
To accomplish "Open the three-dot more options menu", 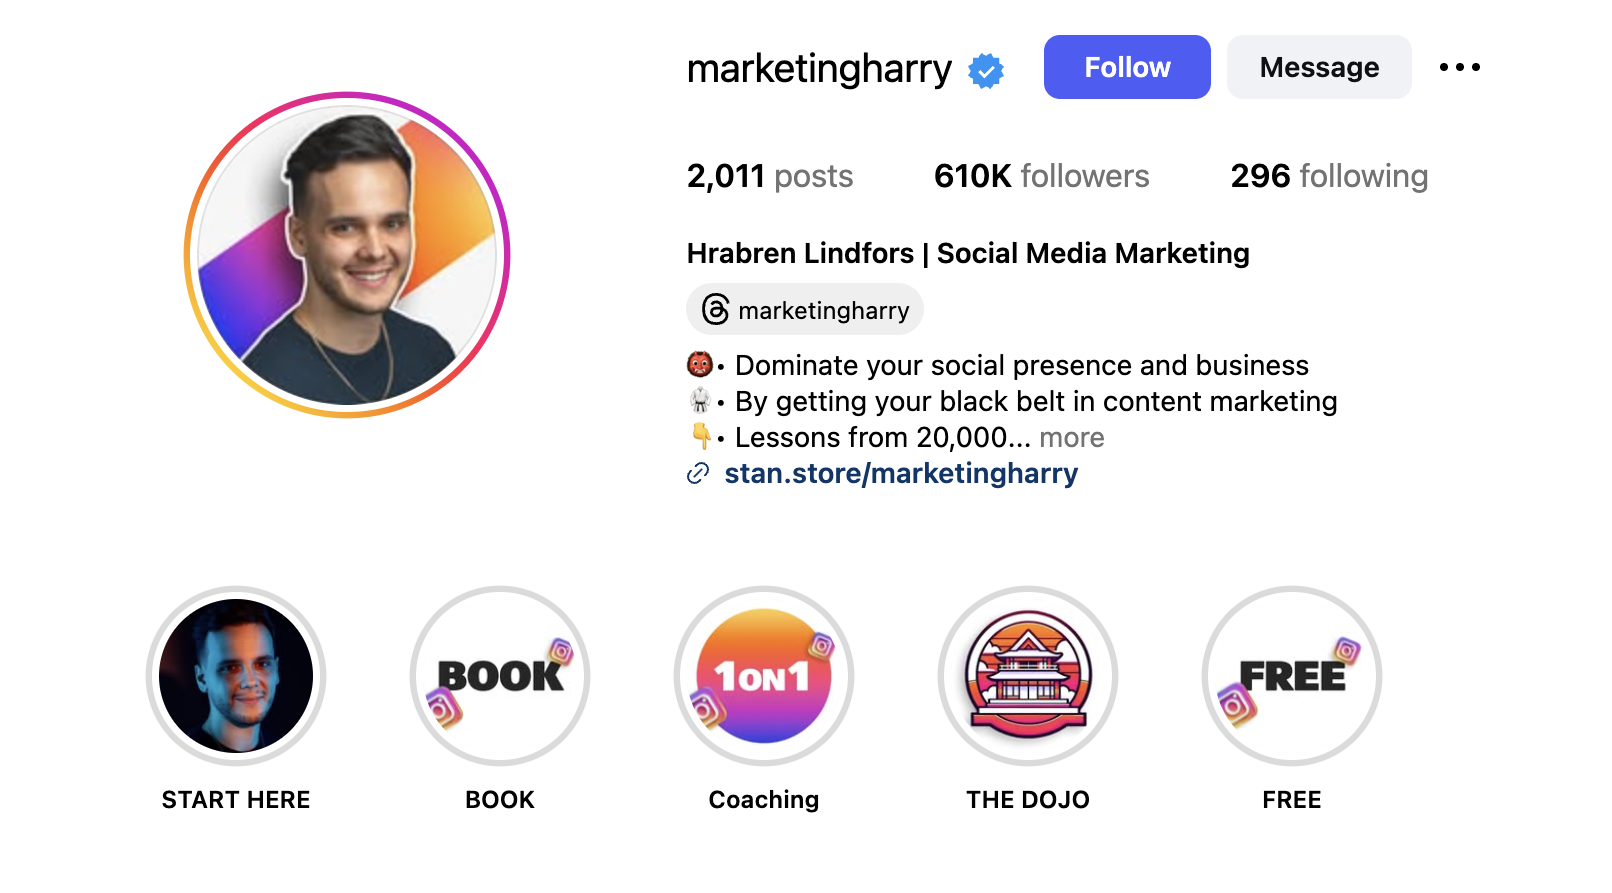I will (1459, 67).
